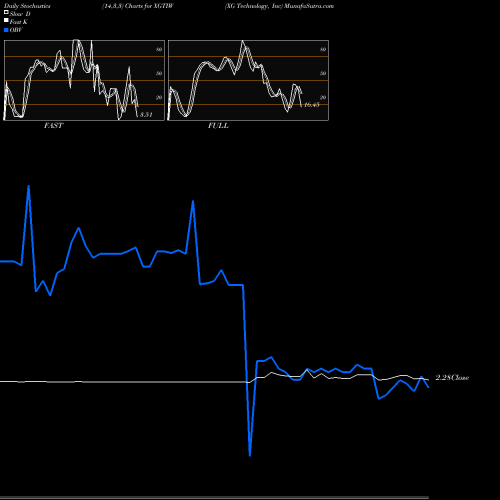Click the FAST chart label
This screenshot has height=500, width=500.
(x=53, y=125)
